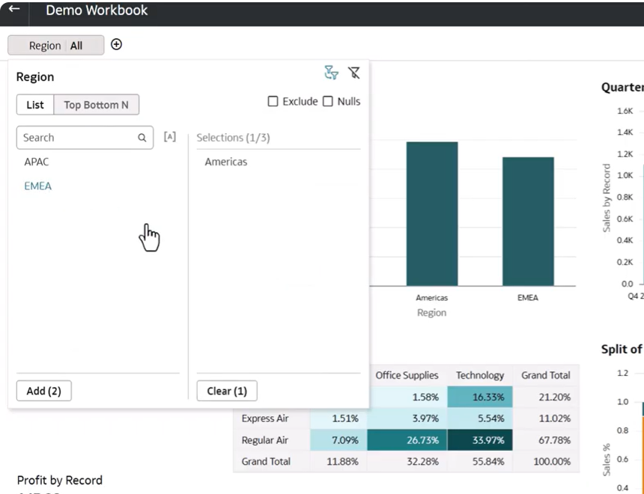
Task: Click the 5.54% Express Air cell
Action: pos(480,418)
